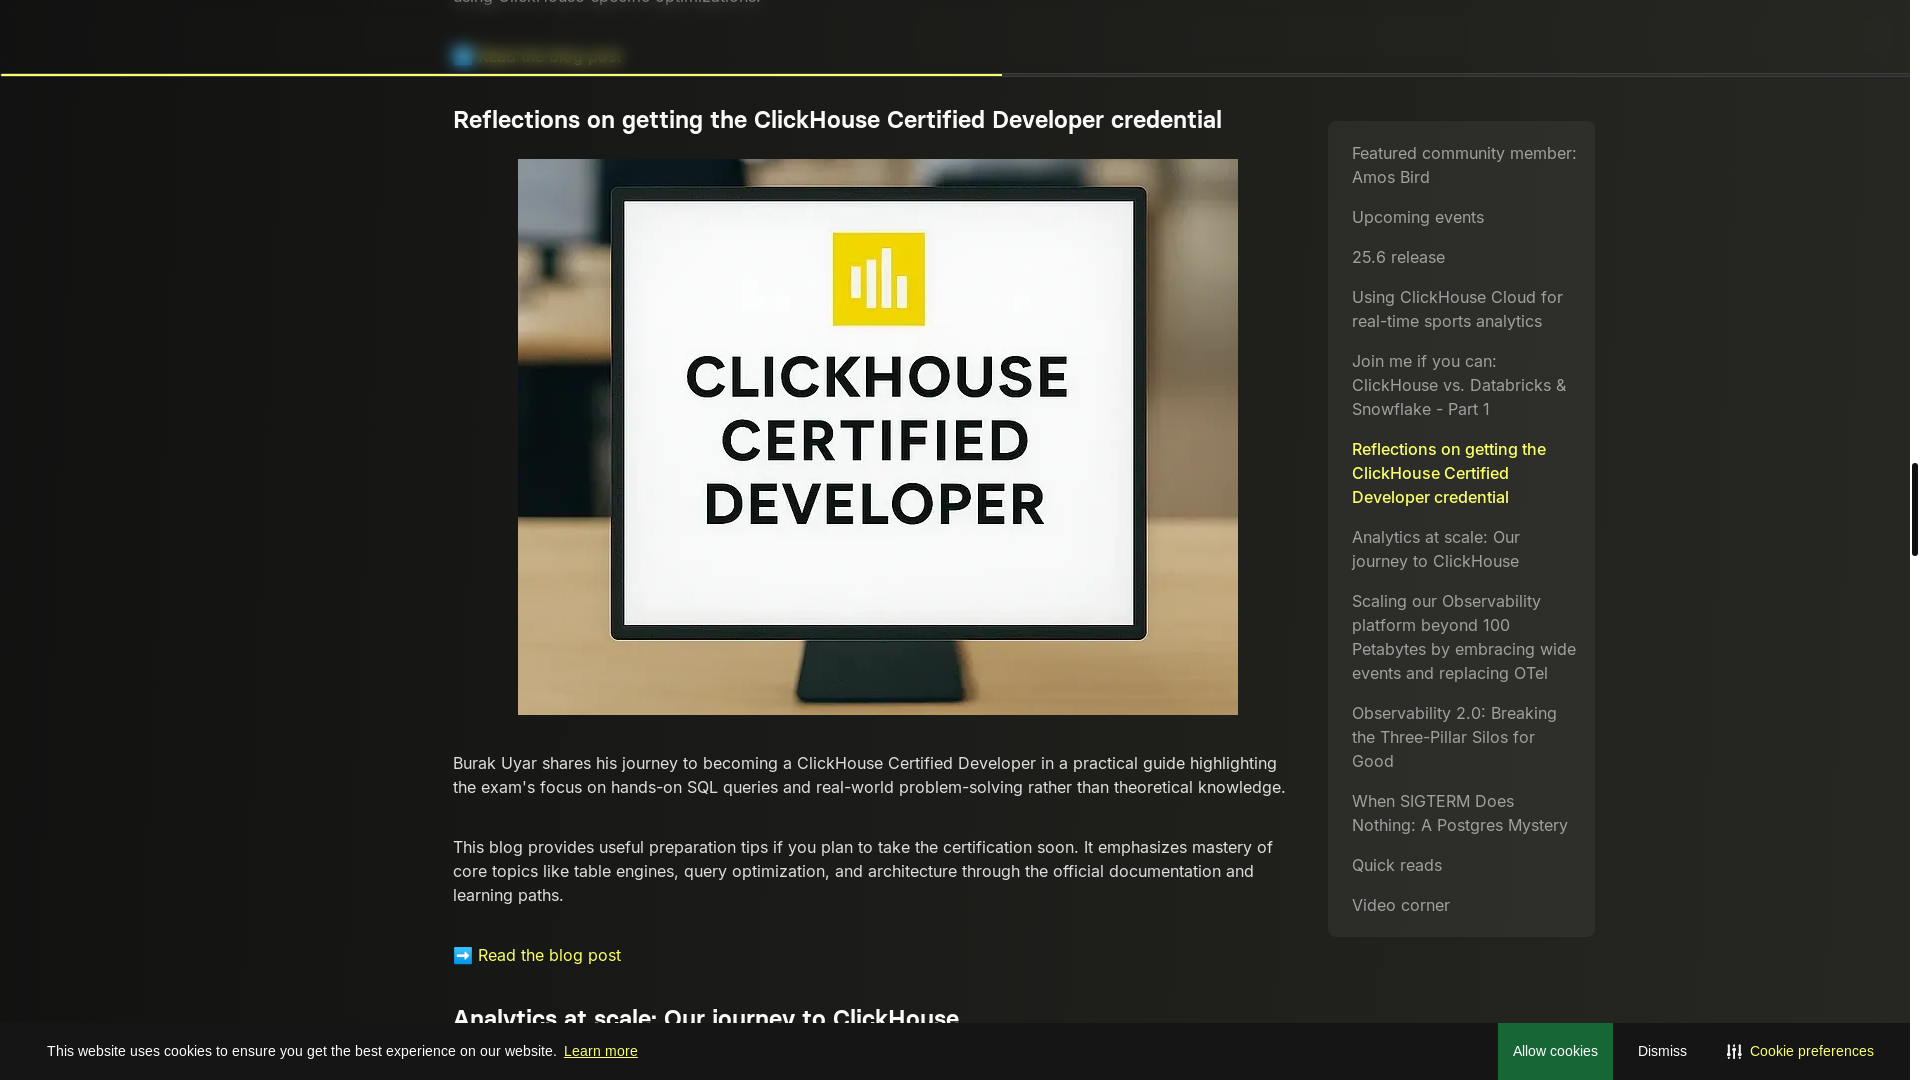The image size is (1920, 1080).
Task: Jump to Join me if you can section
Action: pyautogui.click(x=1458, y=385)
